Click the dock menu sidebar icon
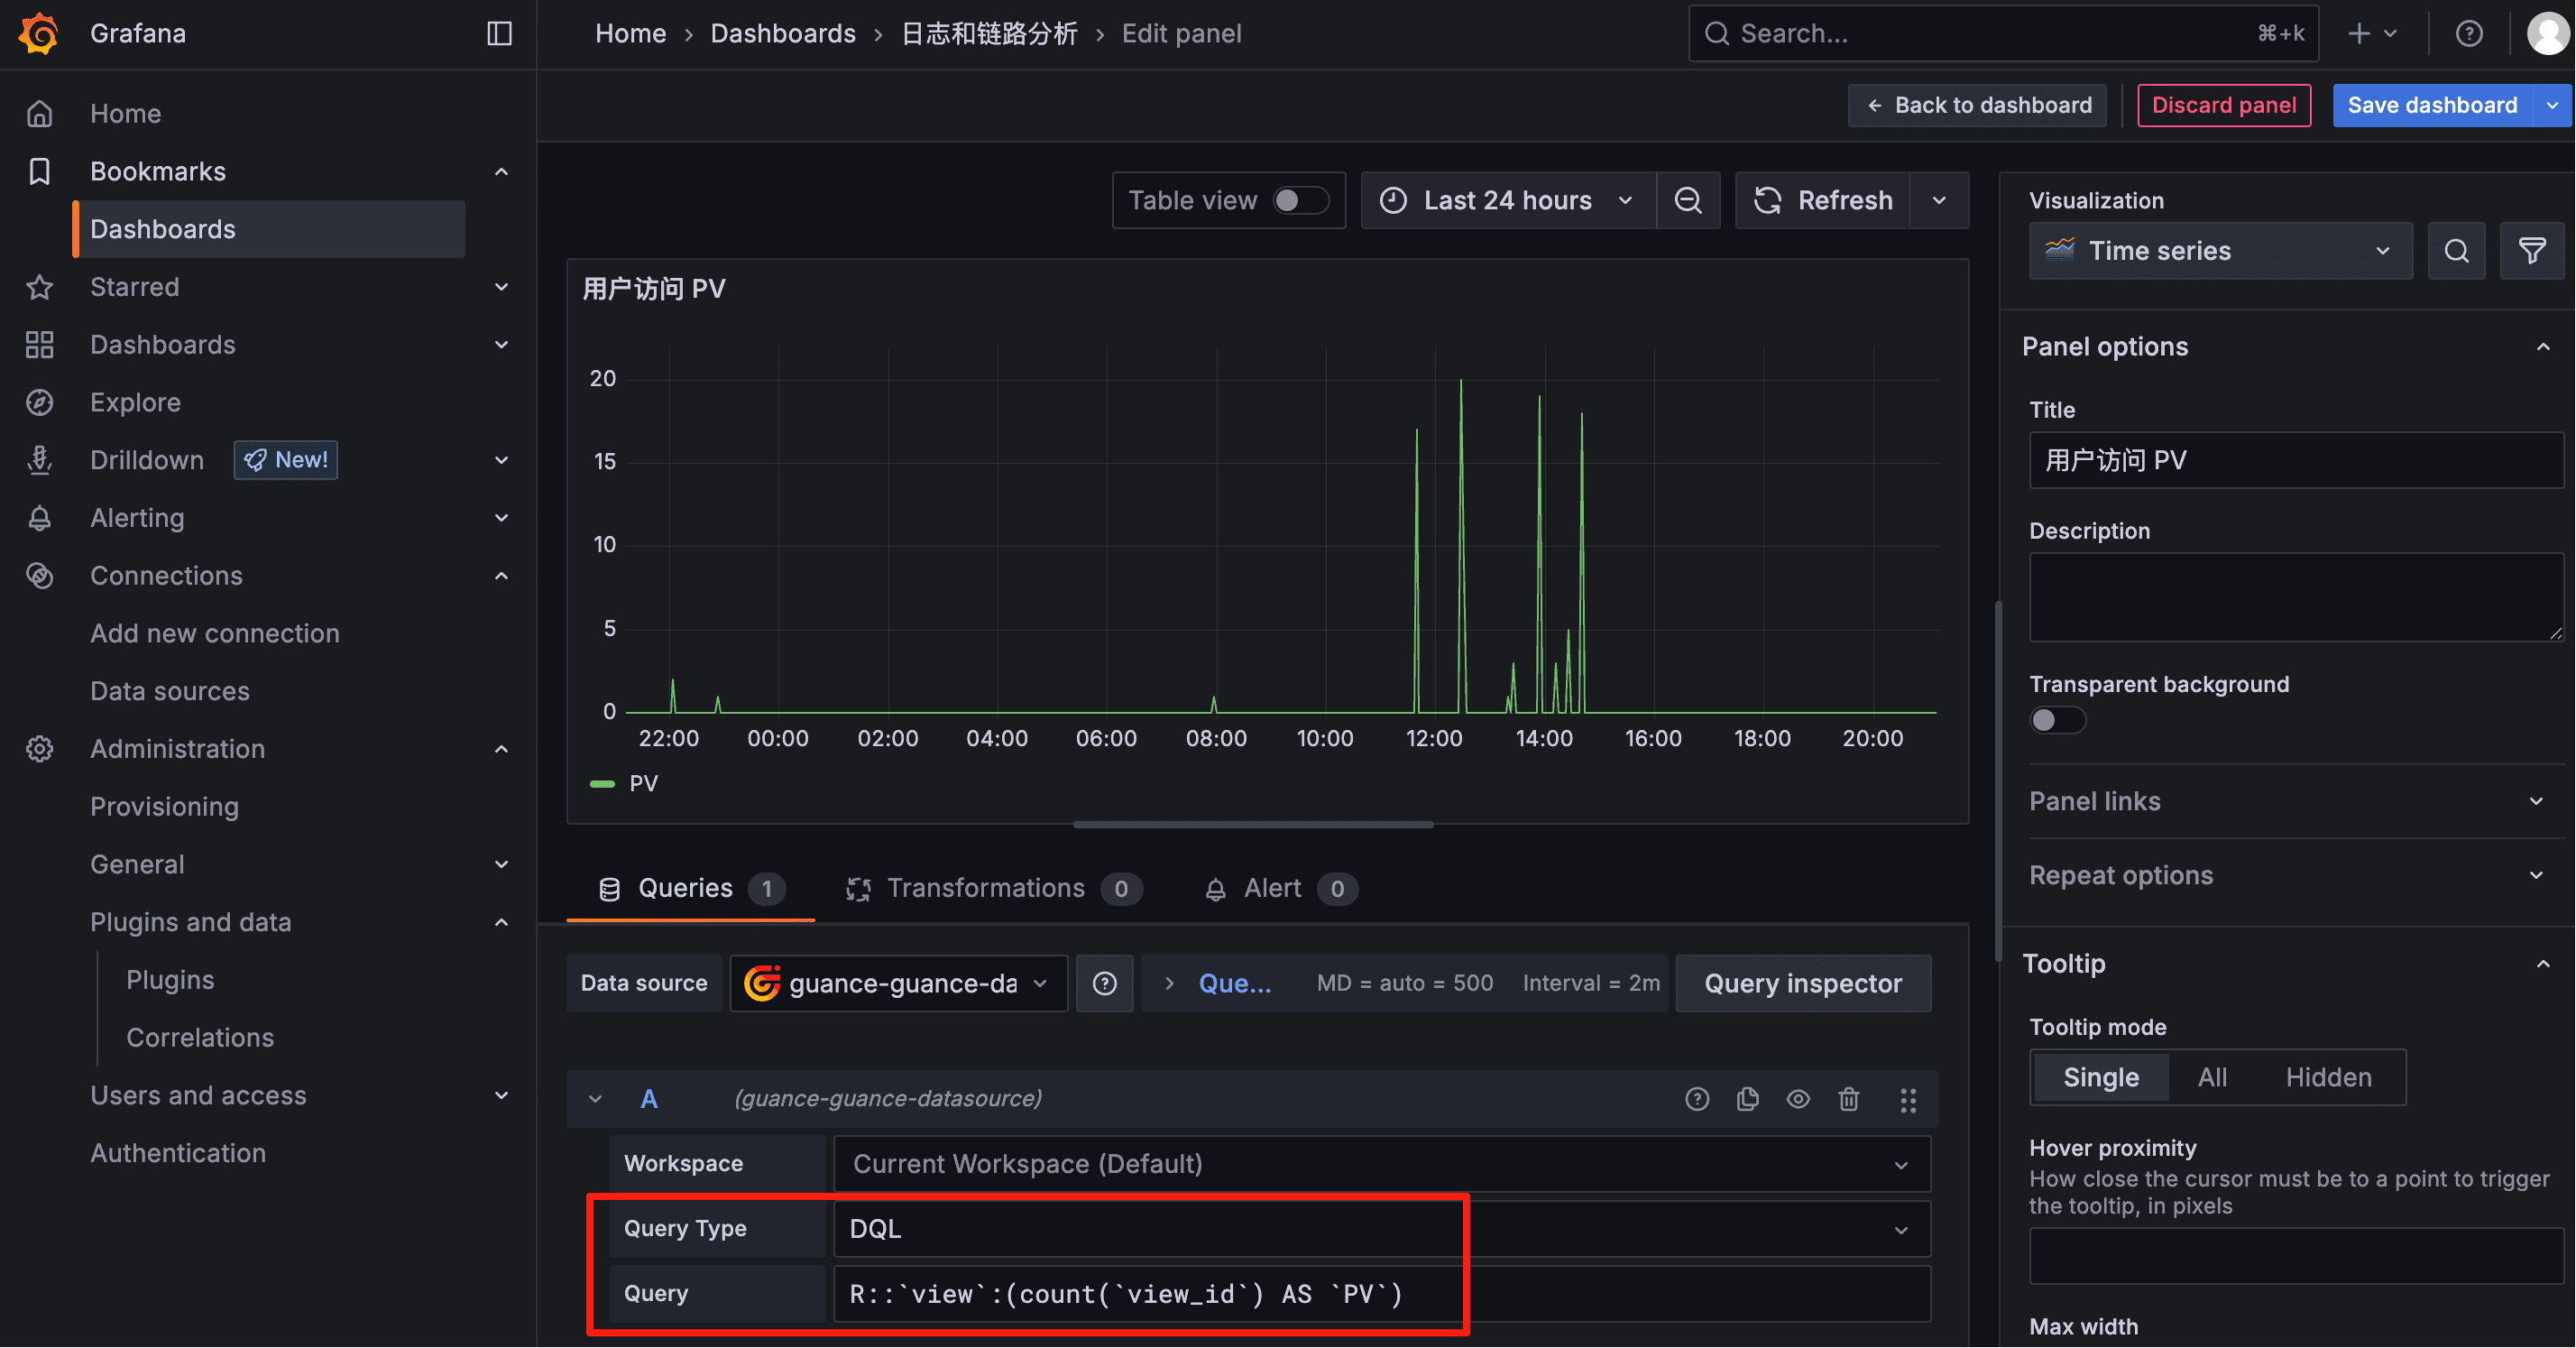The width and height of the screenshot is (2576, 1348). click(x=499, y=33)
